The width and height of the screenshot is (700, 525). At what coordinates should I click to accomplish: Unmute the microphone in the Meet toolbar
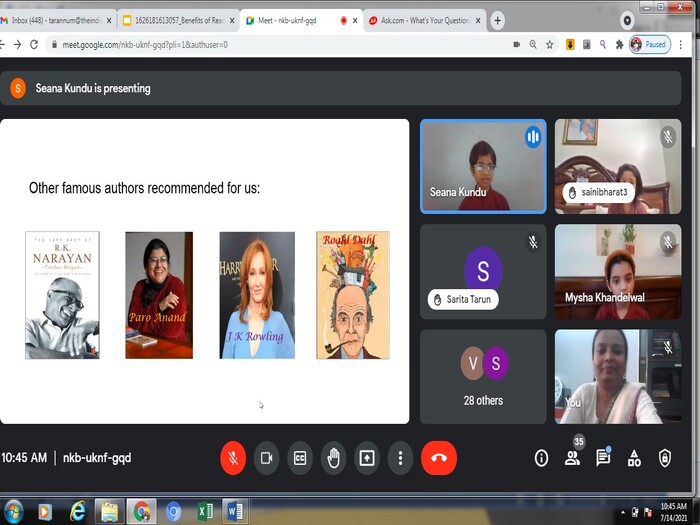pos(233,458)
